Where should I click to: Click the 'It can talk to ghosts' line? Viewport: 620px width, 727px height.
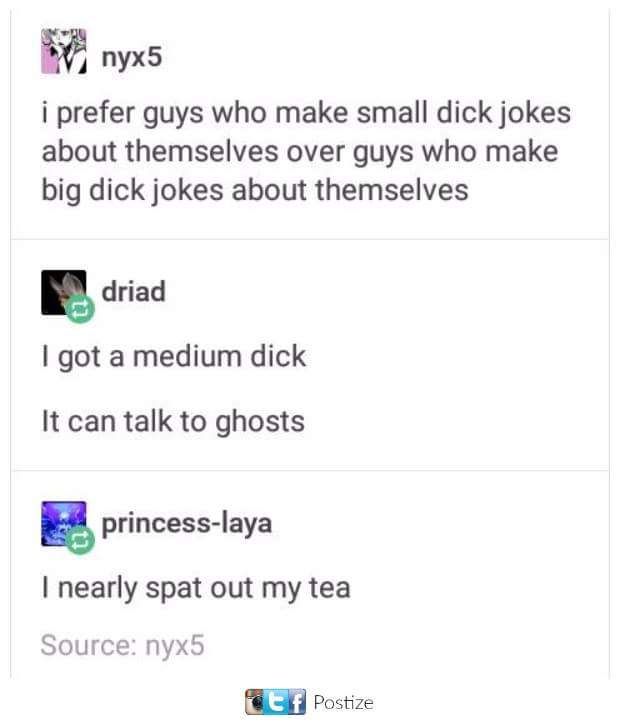(x=173, y=422)
